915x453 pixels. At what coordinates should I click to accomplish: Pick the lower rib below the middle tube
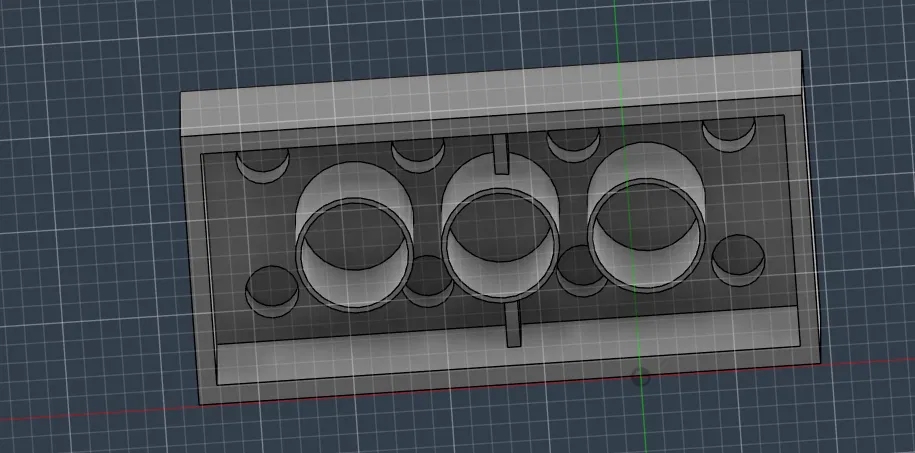coord(512,325)
